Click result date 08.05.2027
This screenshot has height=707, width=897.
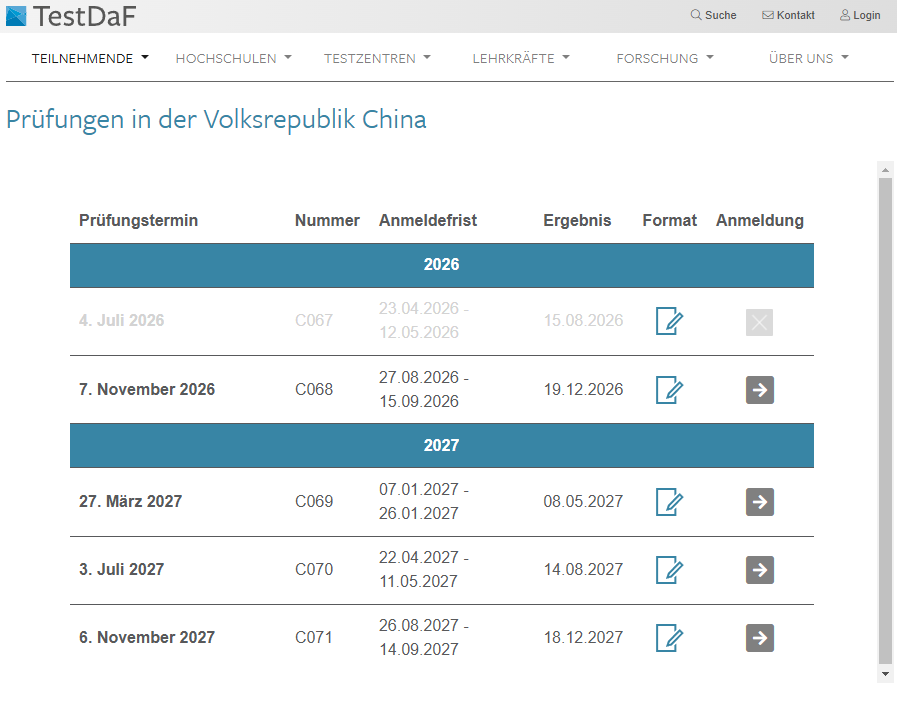[583, 501]
